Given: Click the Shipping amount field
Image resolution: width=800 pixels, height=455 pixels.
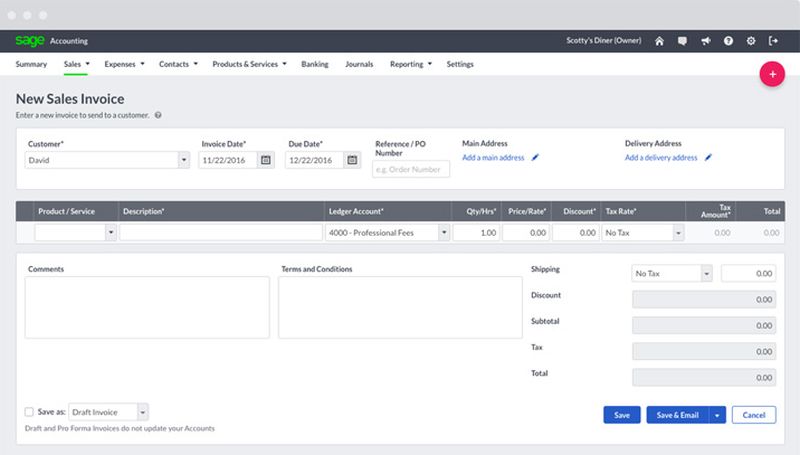Looking at the screenshot, I should click(748, 273).
